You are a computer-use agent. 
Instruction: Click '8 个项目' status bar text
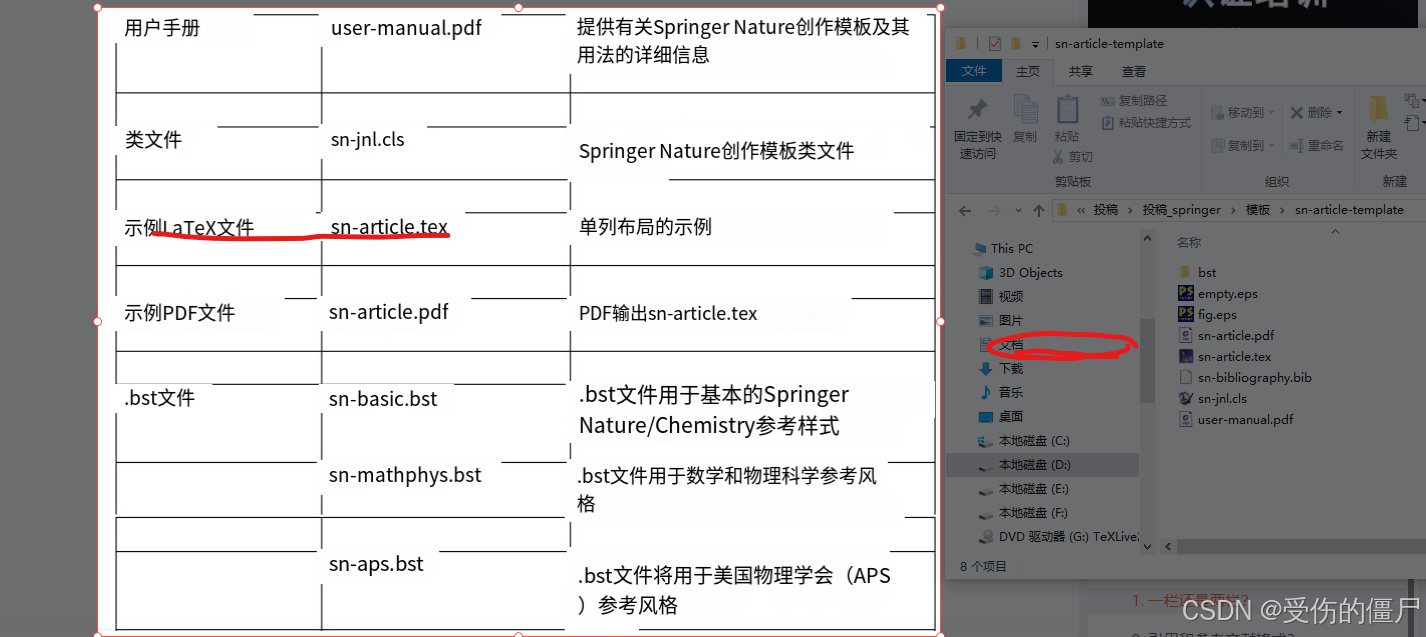pos(984,566)
